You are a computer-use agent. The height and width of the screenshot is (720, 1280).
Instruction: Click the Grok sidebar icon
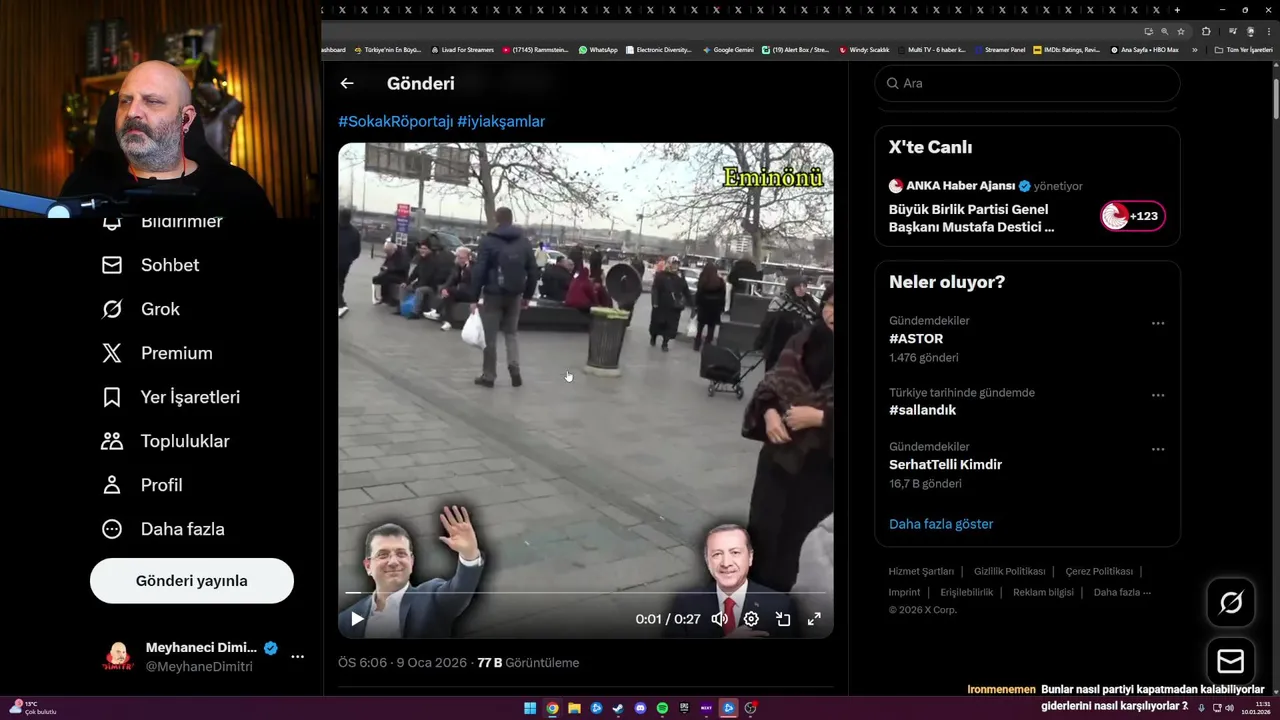[112, 309]
